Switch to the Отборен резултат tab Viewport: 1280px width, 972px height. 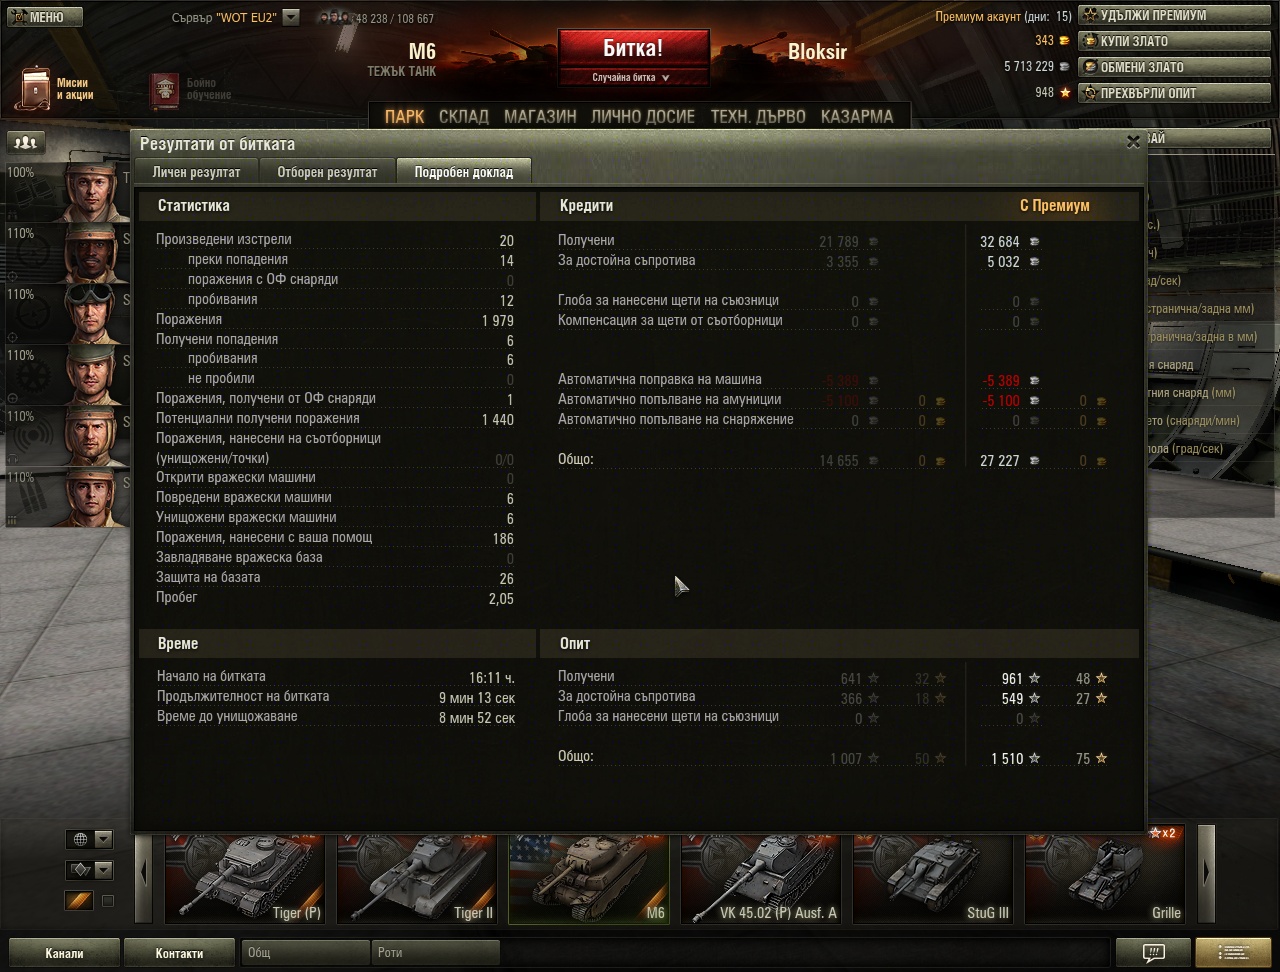click(327, 172)
